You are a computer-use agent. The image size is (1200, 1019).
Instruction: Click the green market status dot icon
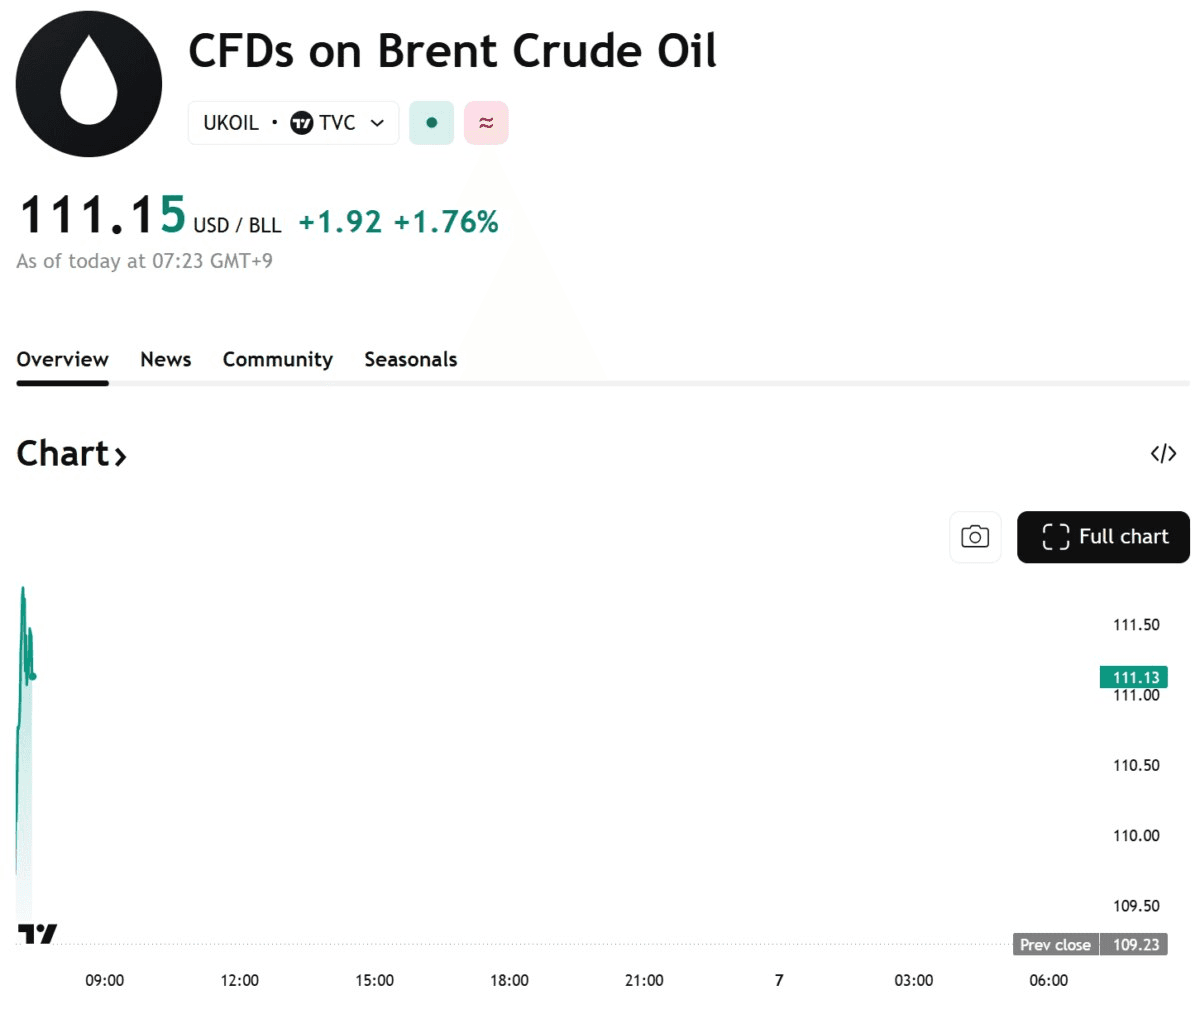pos(431,123)
